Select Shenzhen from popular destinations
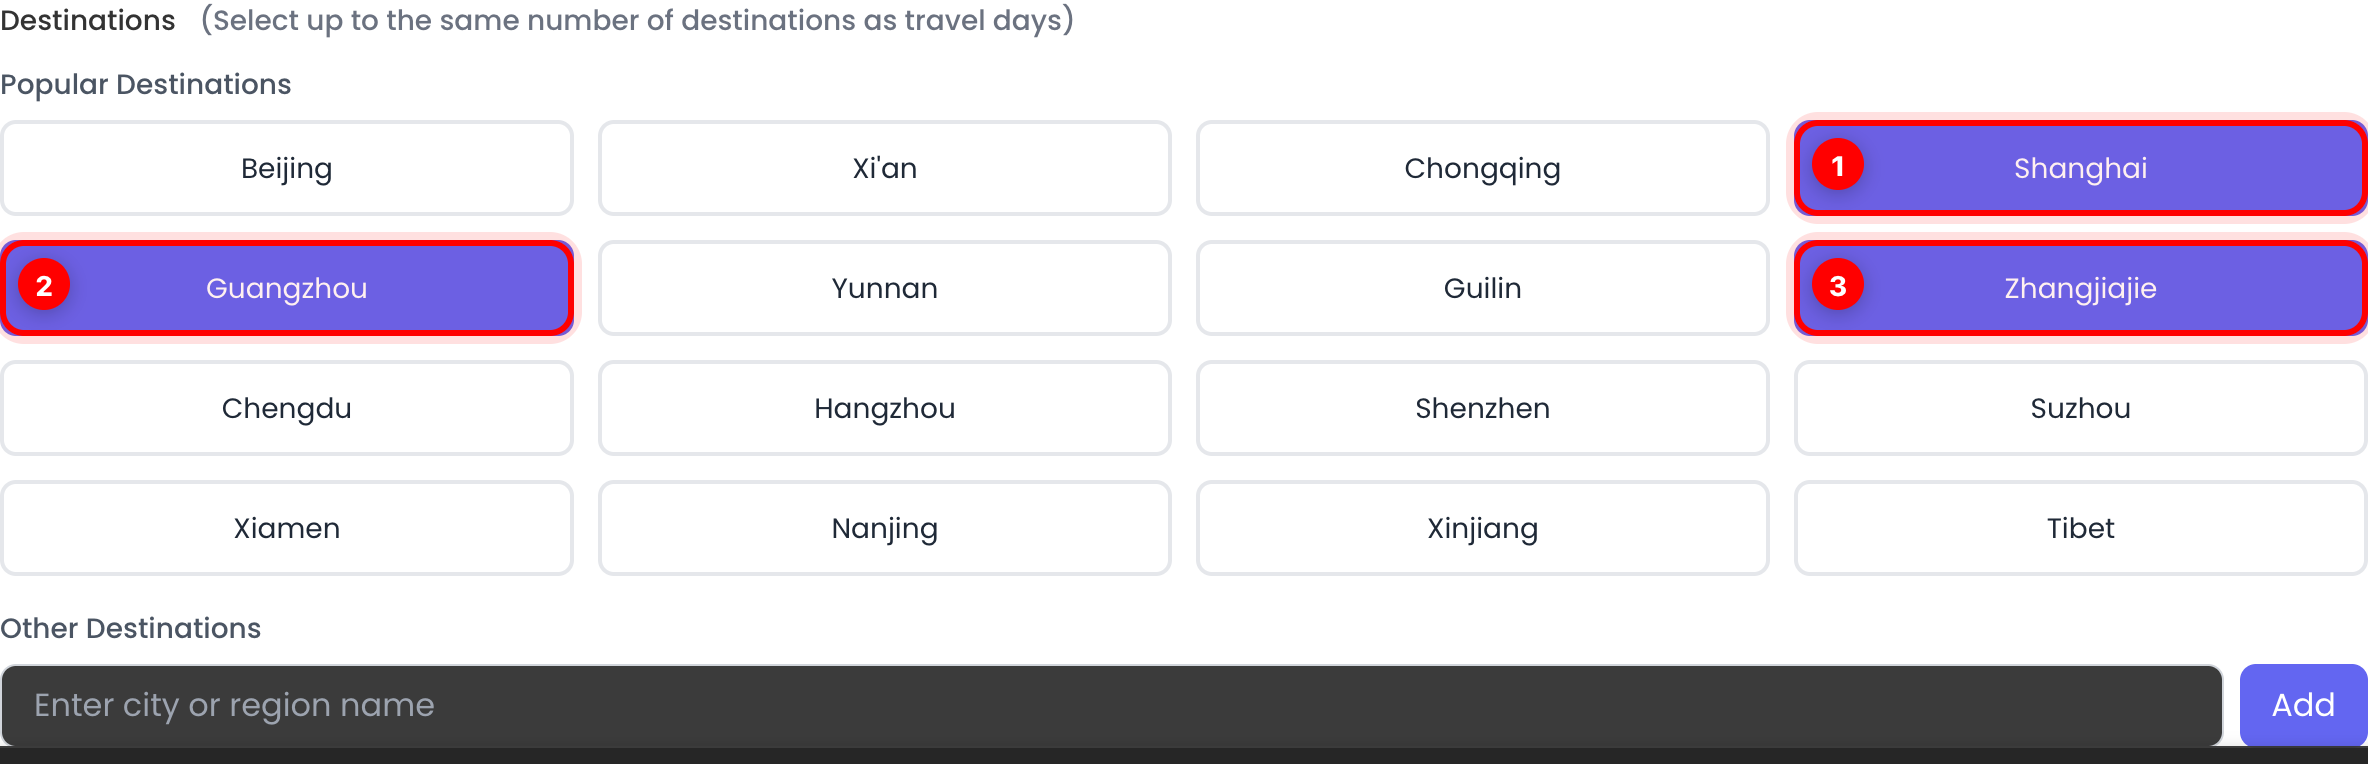Image resolution: width=2368 pixels, height=764 pixels. (x=1482, y=407)
